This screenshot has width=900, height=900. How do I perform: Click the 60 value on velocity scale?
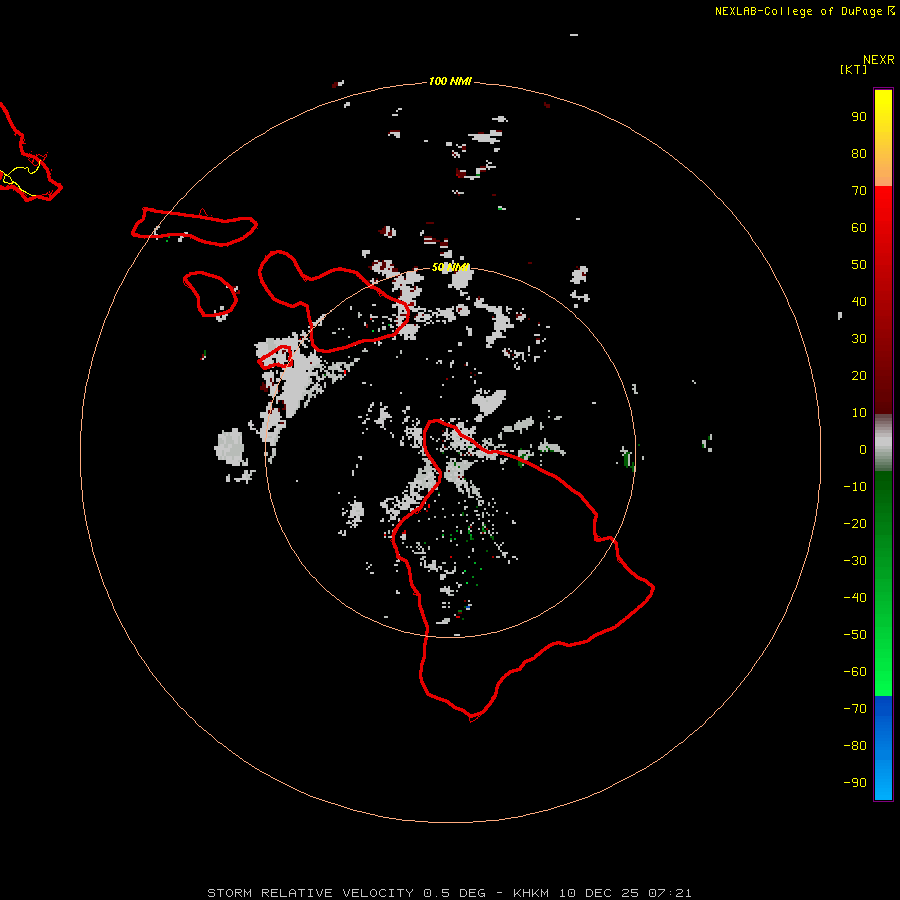(x=859, y=227)
